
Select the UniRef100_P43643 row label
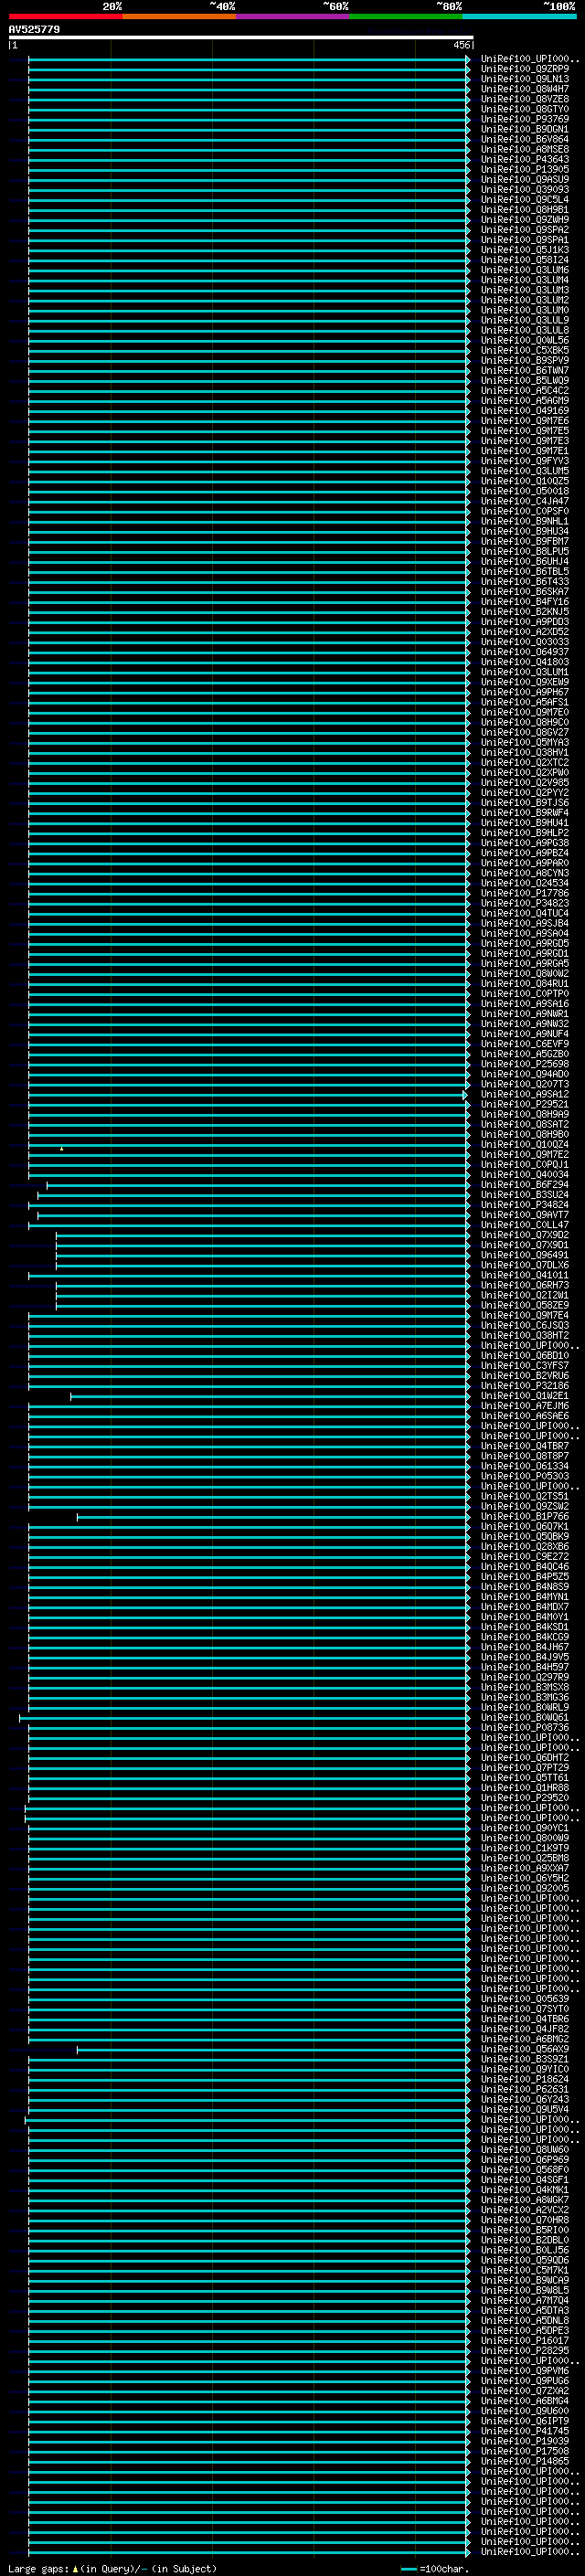[x=525, y=159]
